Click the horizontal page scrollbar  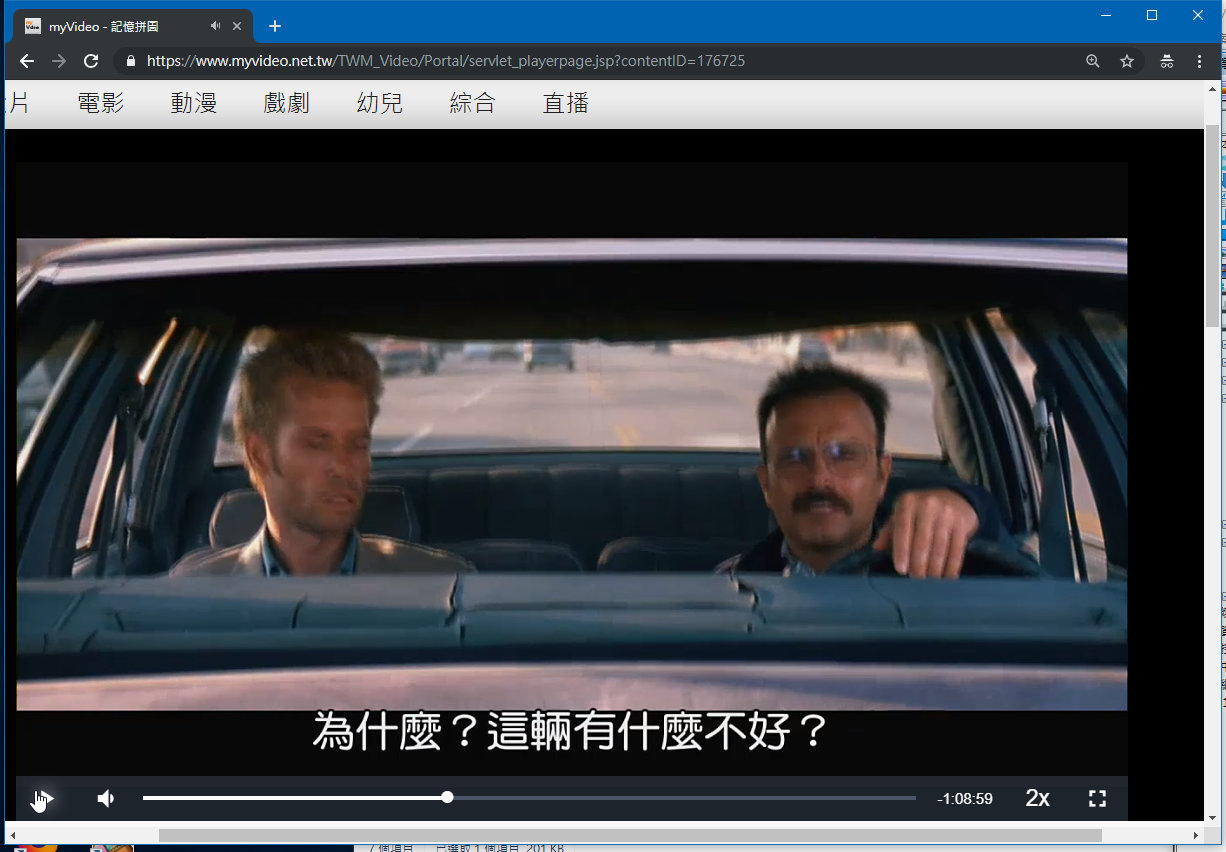pos(630,835)
